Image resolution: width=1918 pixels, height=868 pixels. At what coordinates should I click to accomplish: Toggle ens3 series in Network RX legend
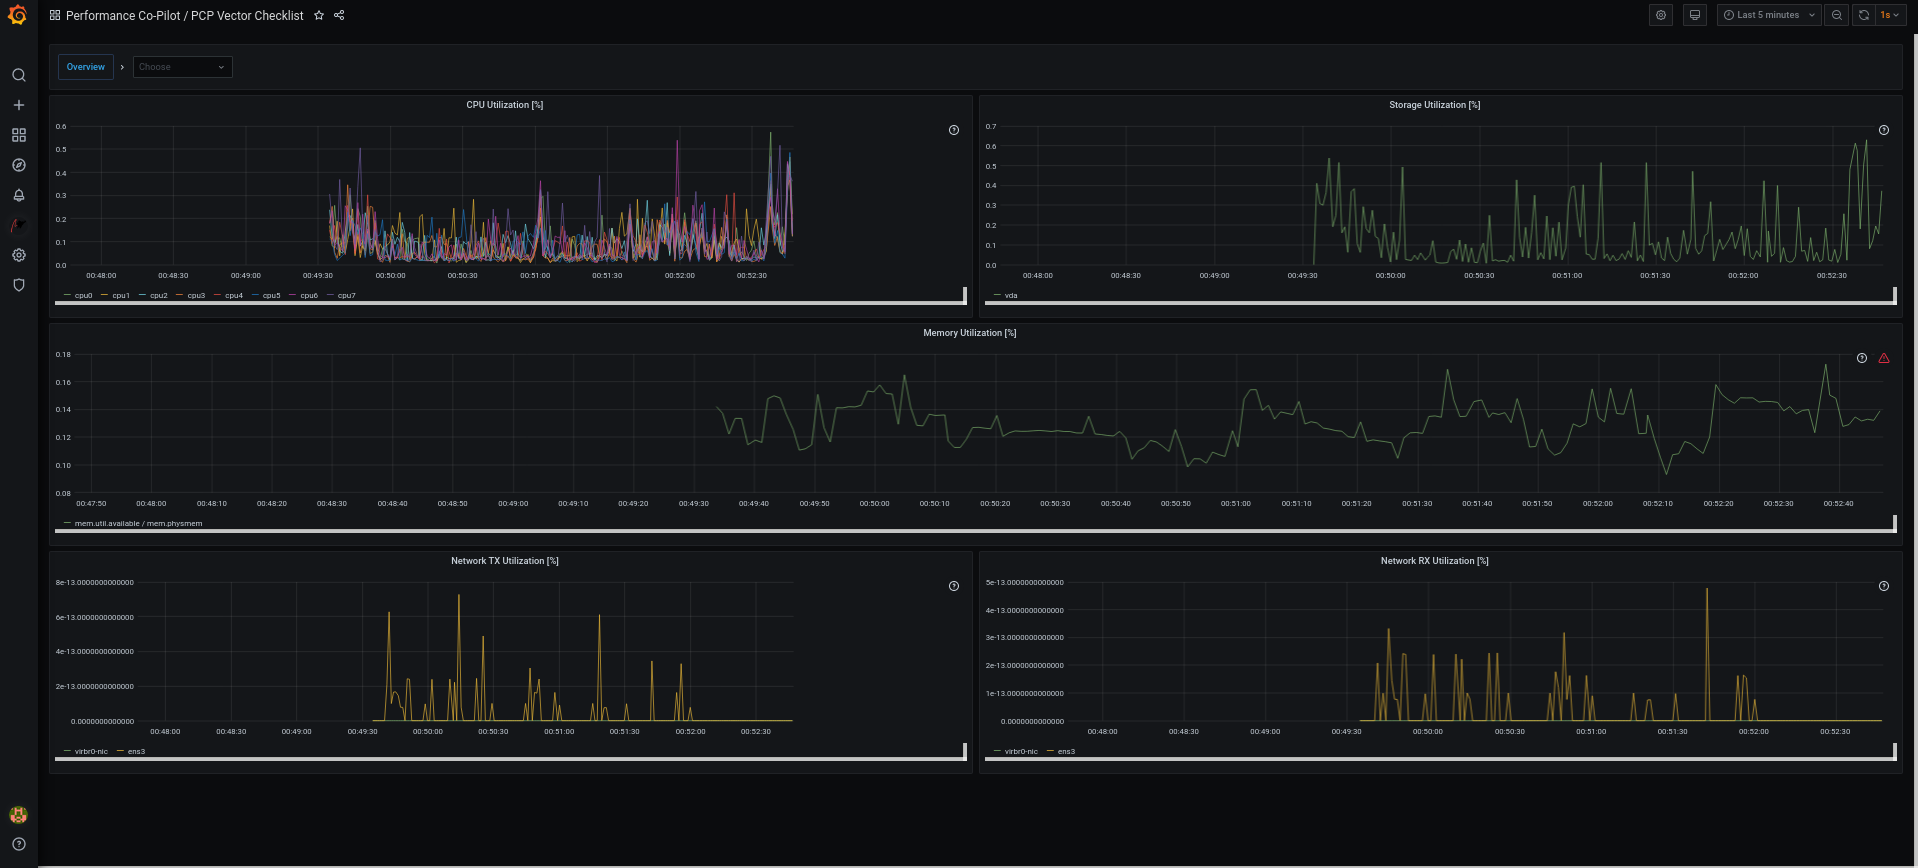click(1066, 752)
